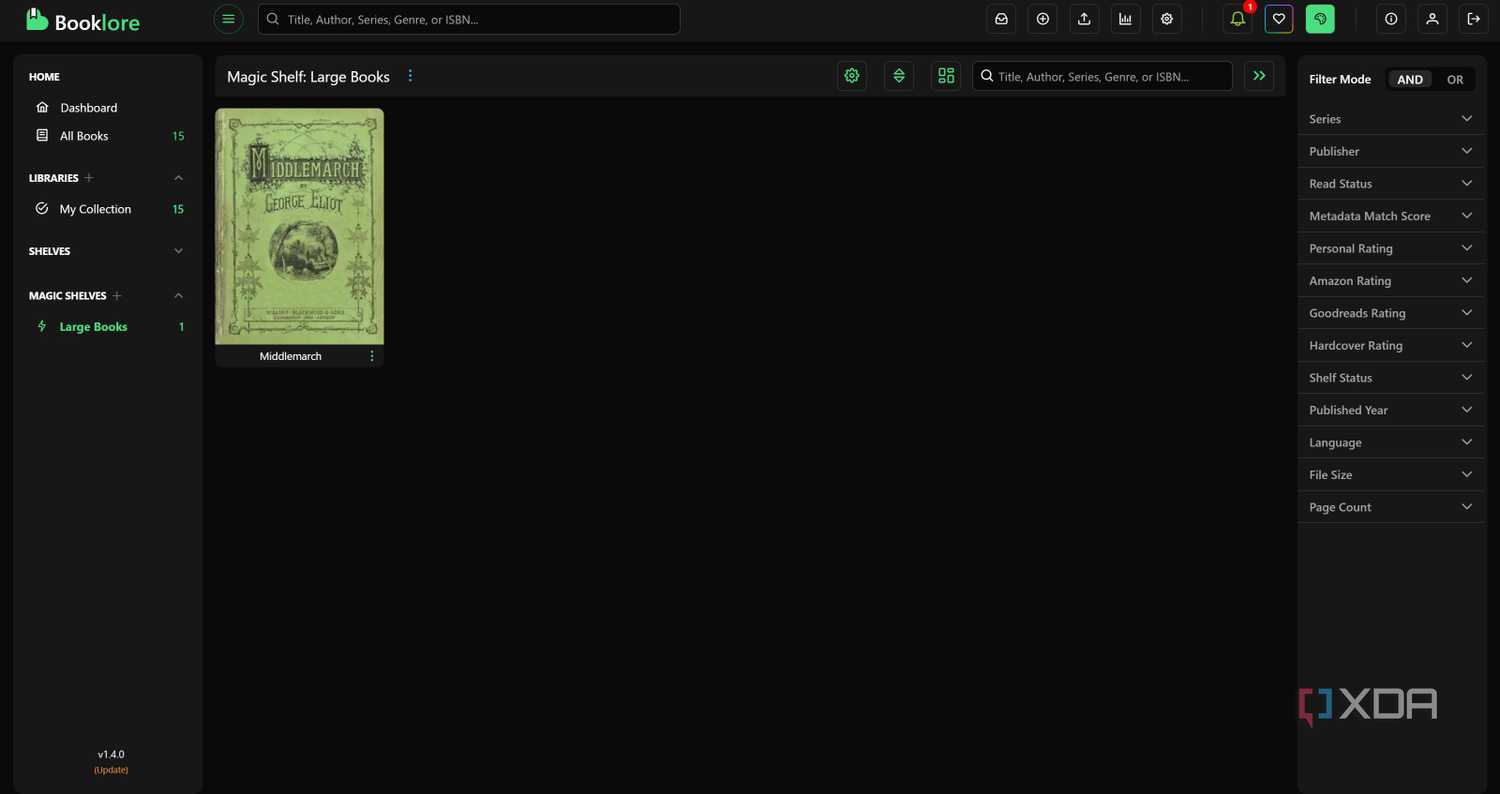Open the sort order icon
1500x794 pixels.
[x=899, y=76]
